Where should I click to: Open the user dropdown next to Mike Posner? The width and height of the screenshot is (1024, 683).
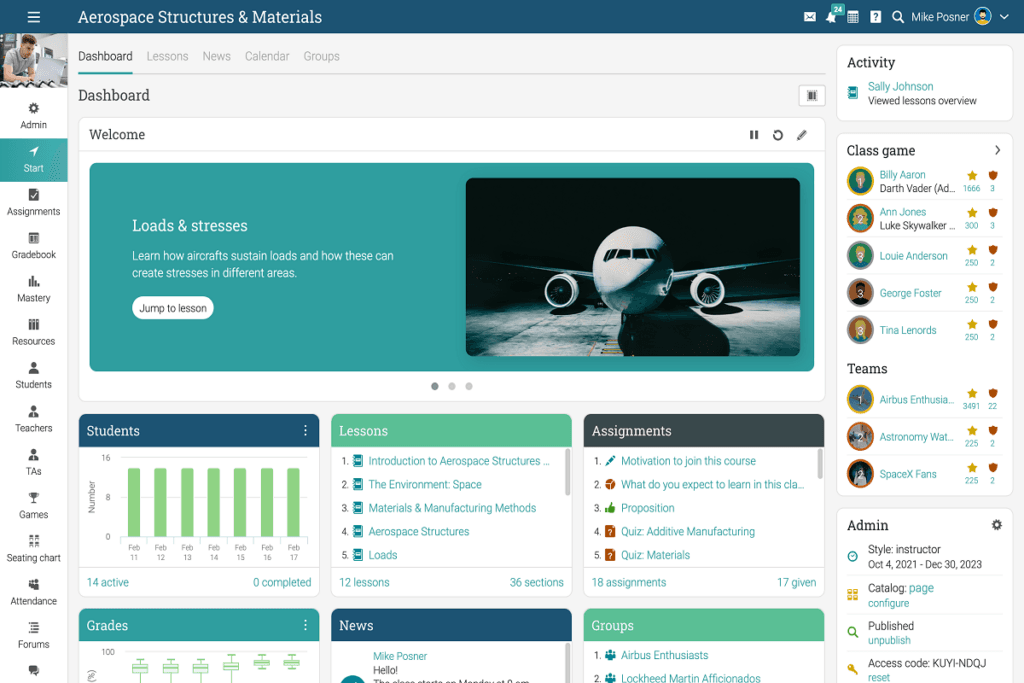(x=1004, y=17)
